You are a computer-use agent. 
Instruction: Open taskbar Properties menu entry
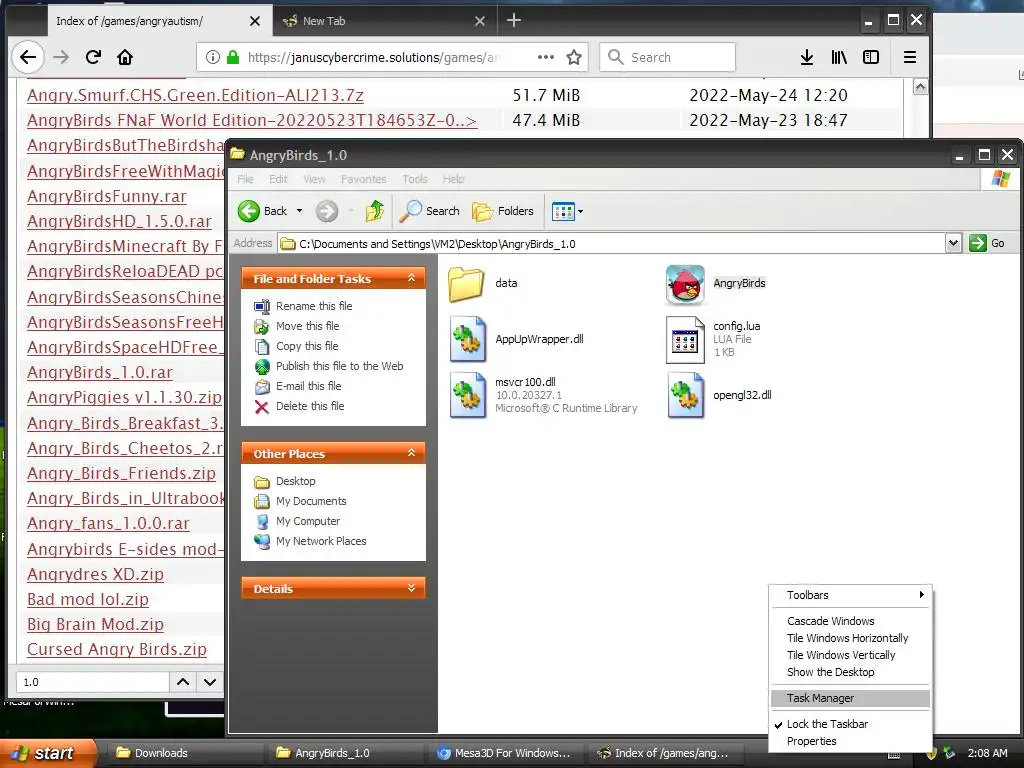click(850, 741)
